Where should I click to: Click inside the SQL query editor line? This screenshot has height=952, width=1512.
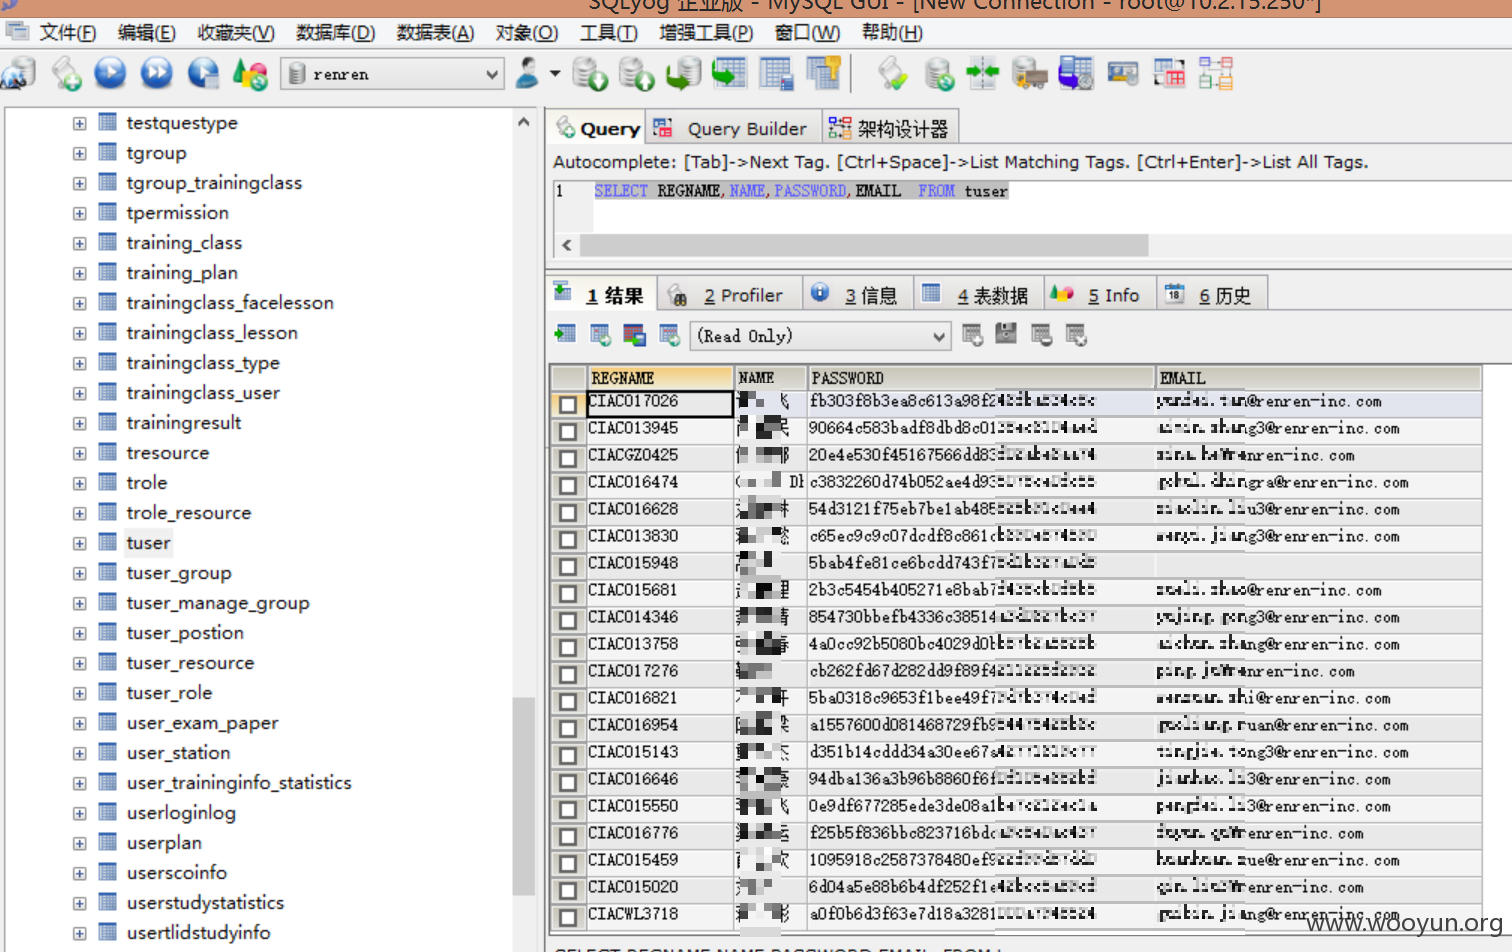coord(801,191)
